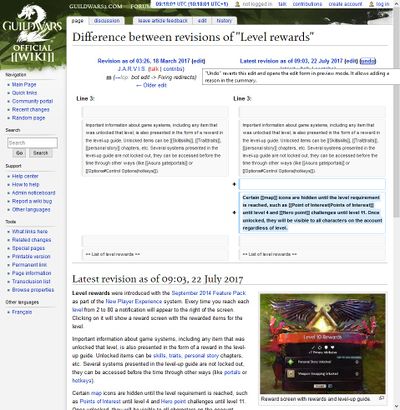Open 'Quick links' in the sidebar
The width and height of the screenshot is (400, 410).
click(x=24, y=93)
